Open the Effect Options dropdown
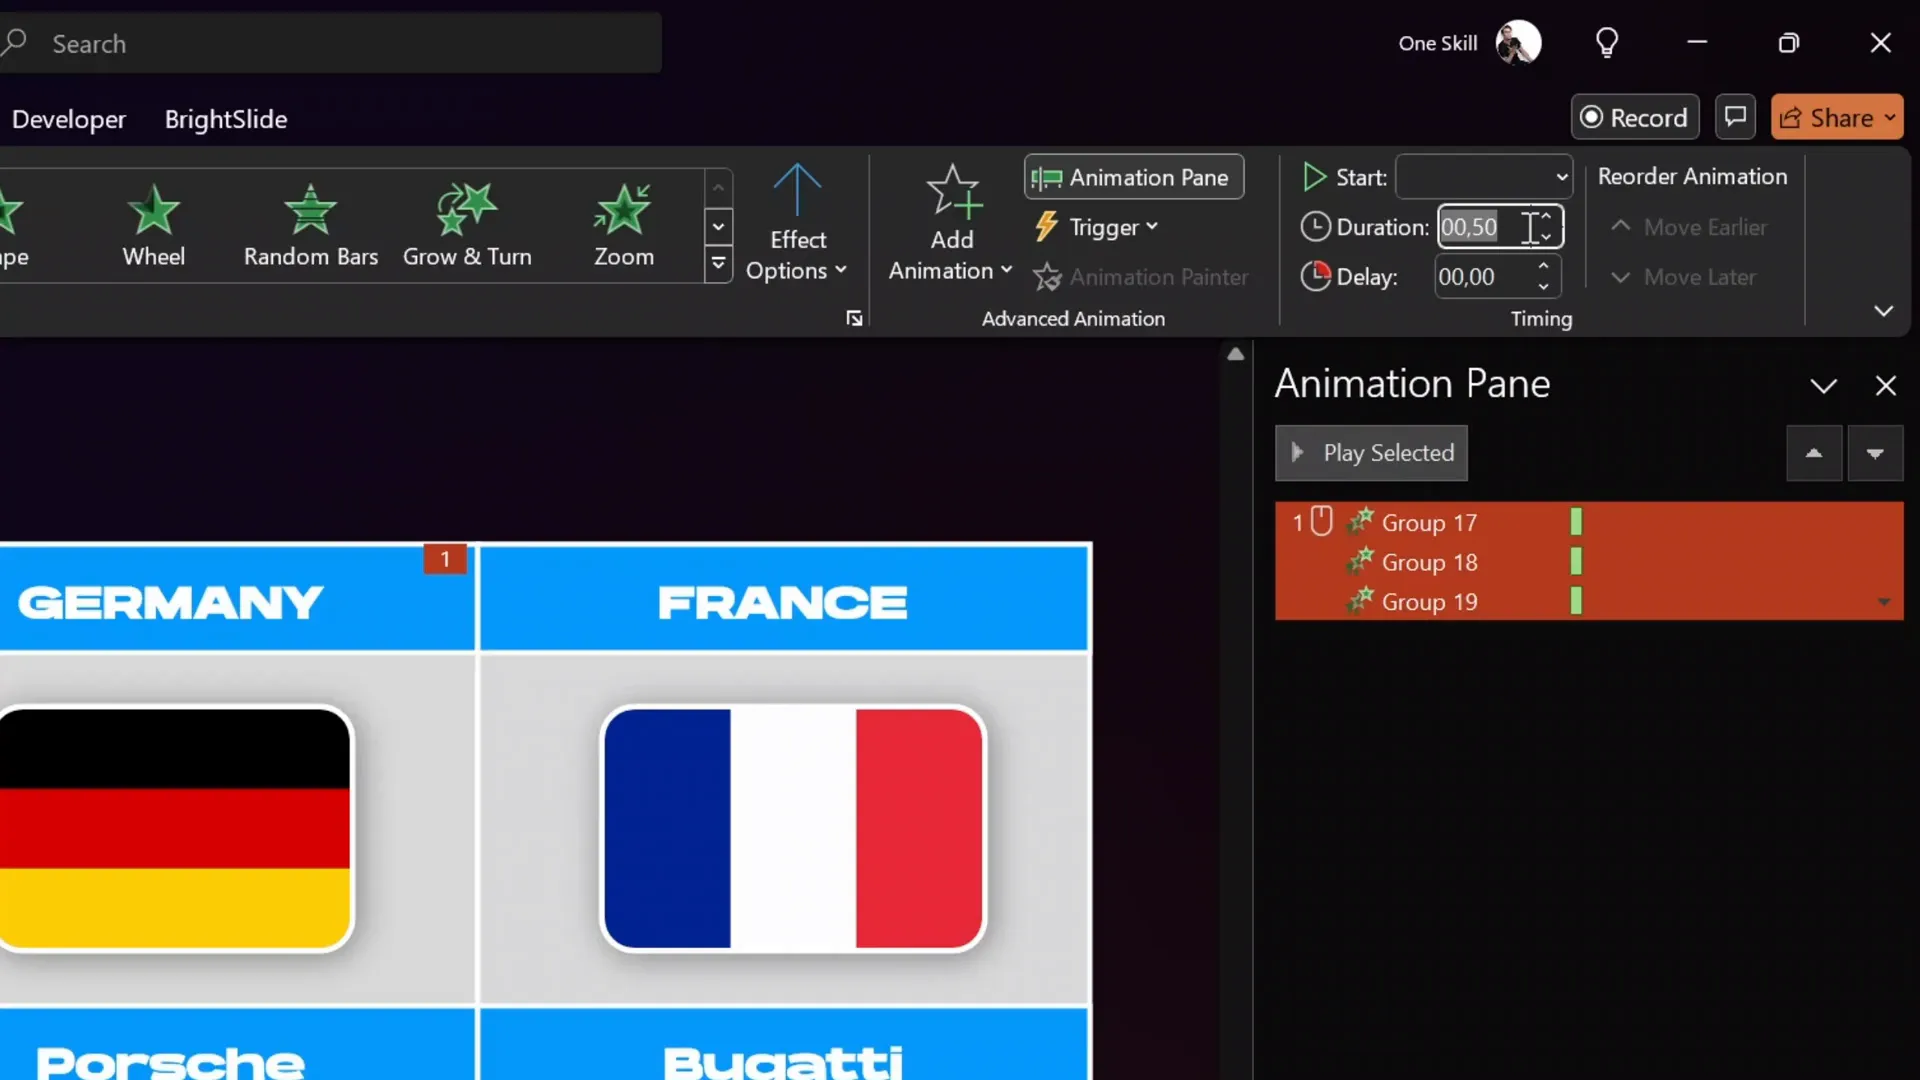 point(797,222)
